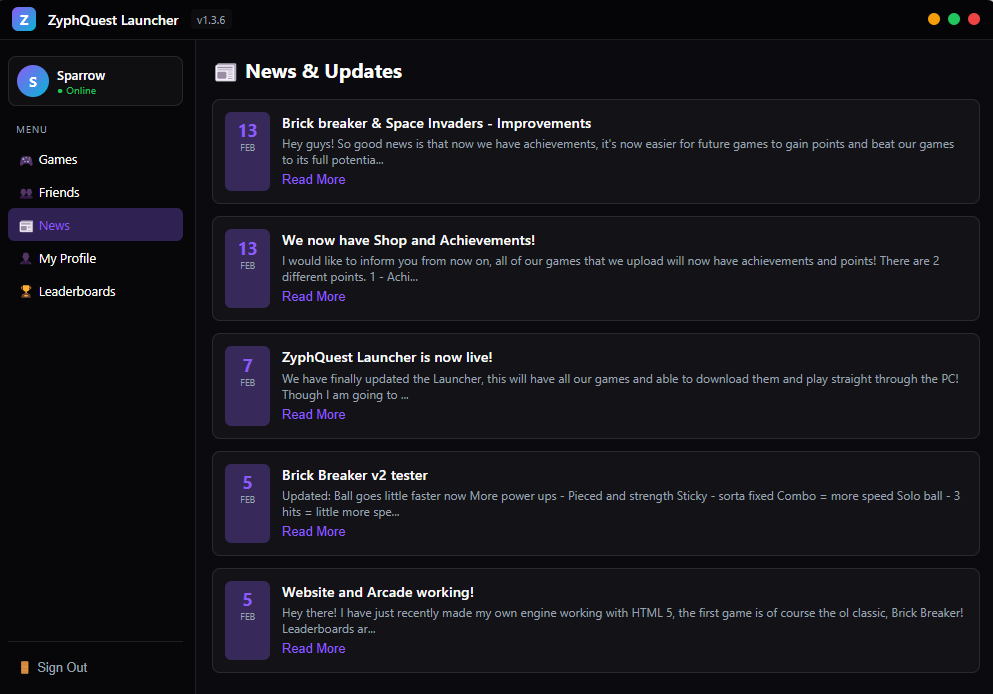993x694 pixels.
Task: Open the Friends icon in the menu
Action: [x=25, y=192]
